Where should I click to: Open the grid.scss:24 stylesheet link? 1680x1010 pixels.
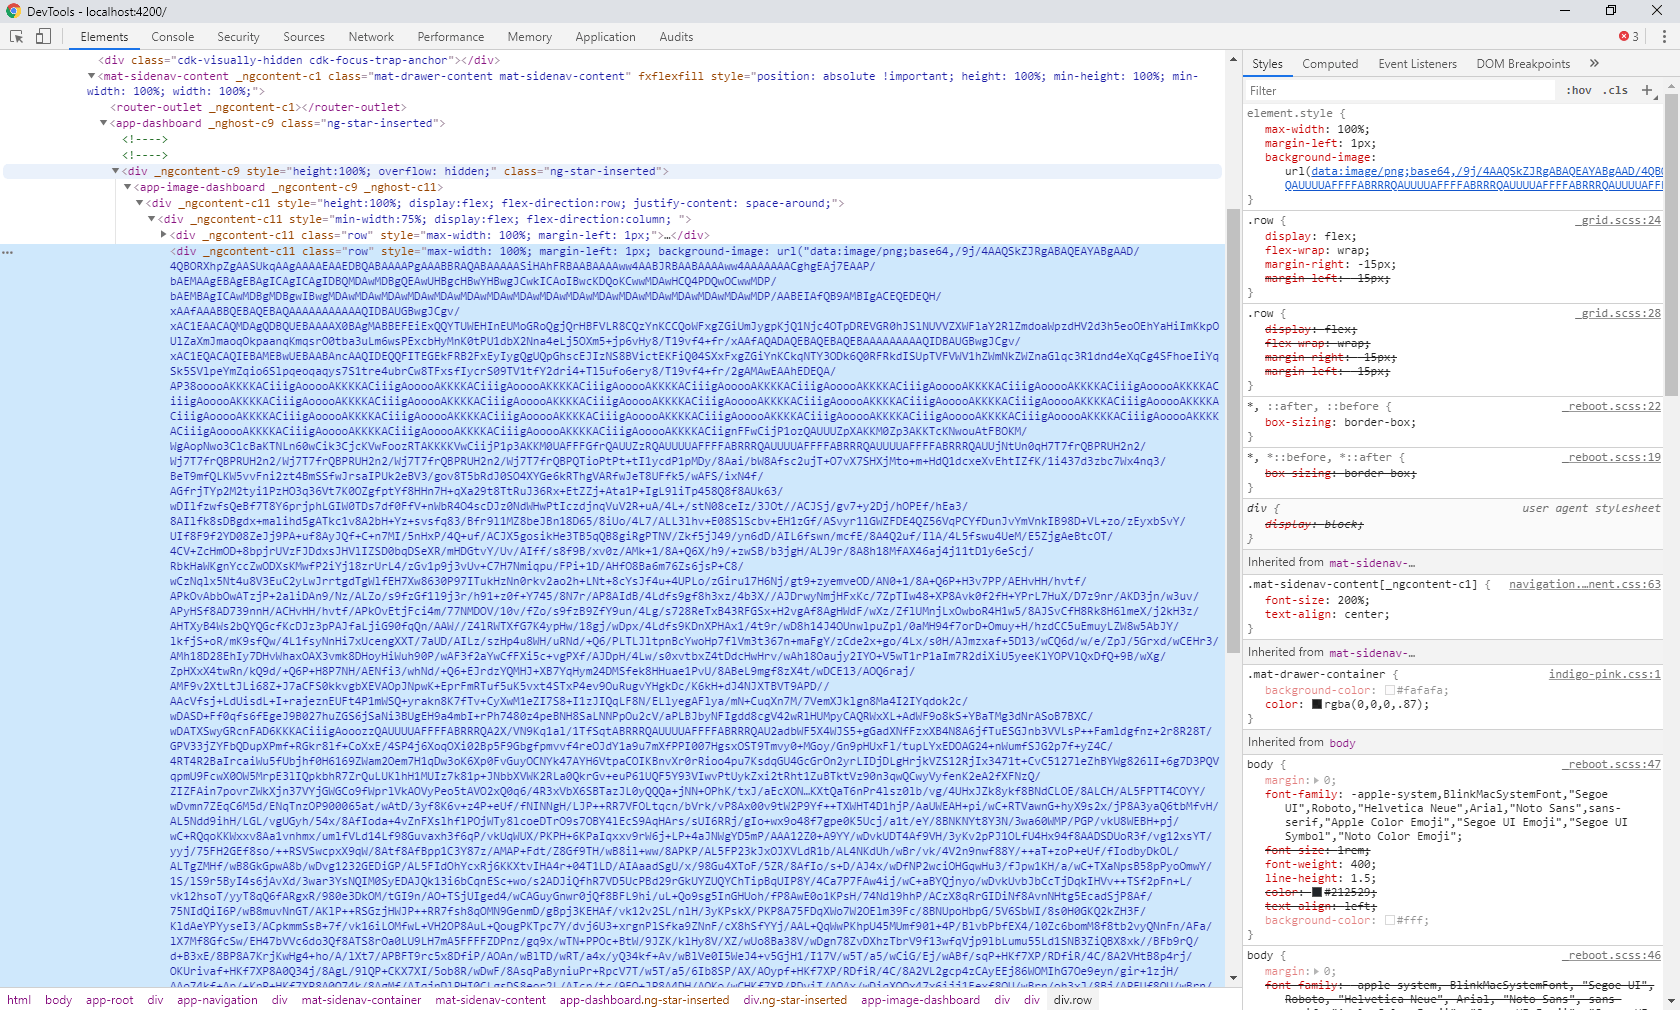(x=1617, y=220)
